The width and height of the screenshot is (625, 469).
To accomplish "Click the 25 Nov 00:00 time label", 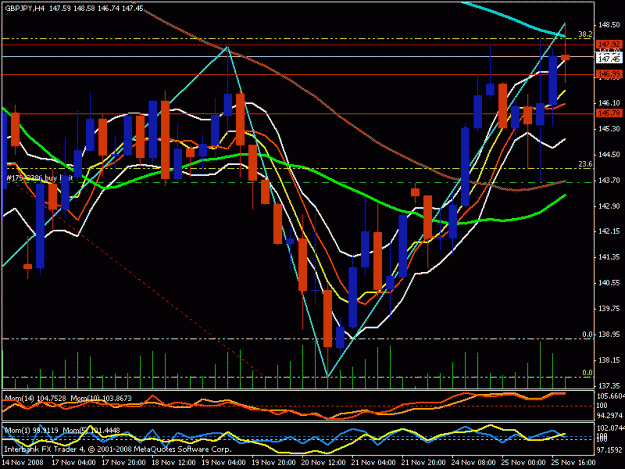I will pos(523,463).
